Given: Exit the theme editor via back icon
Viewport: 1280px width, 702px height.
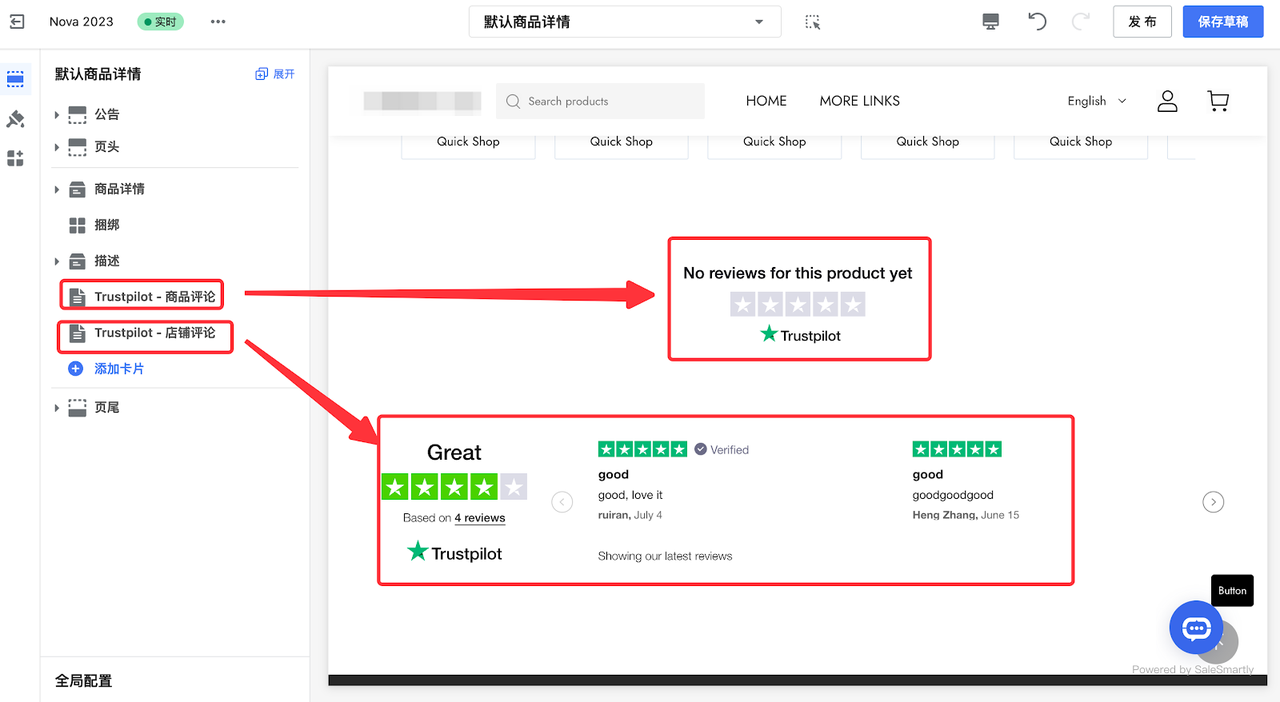Looking at the screenshot, I should (16, 21).
